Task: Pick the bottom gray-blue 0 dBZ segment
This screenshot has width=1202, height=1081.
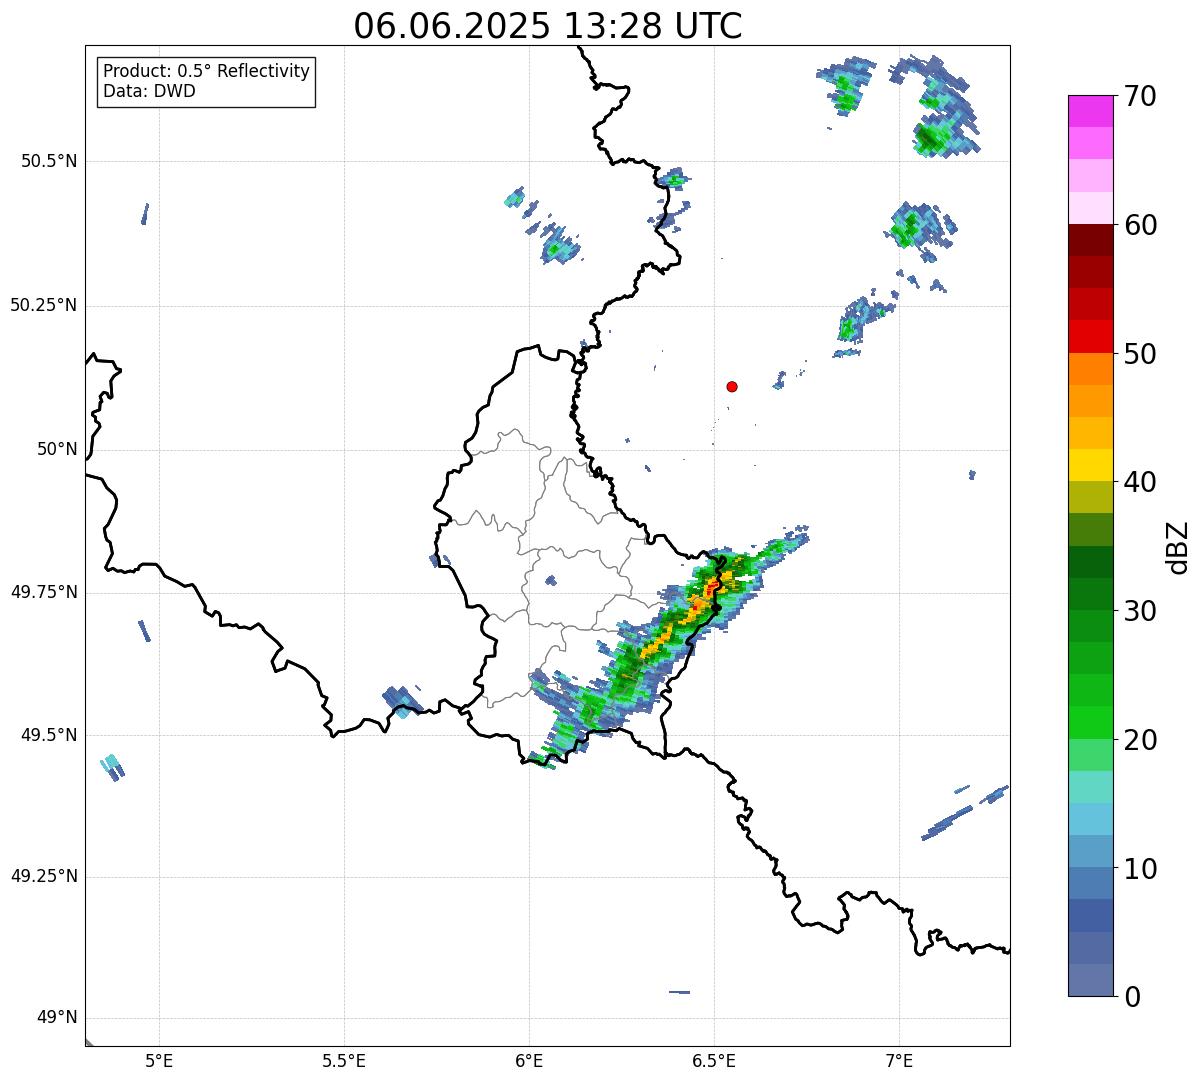Action: [x=1091, y=980]
